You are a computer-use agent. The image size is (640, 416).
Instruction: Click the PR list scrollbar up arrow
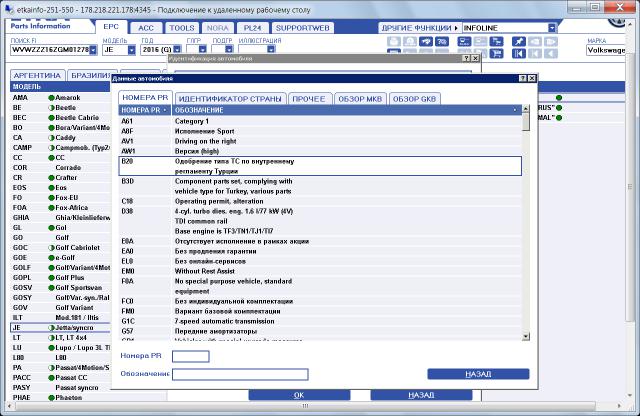(526, 109)
